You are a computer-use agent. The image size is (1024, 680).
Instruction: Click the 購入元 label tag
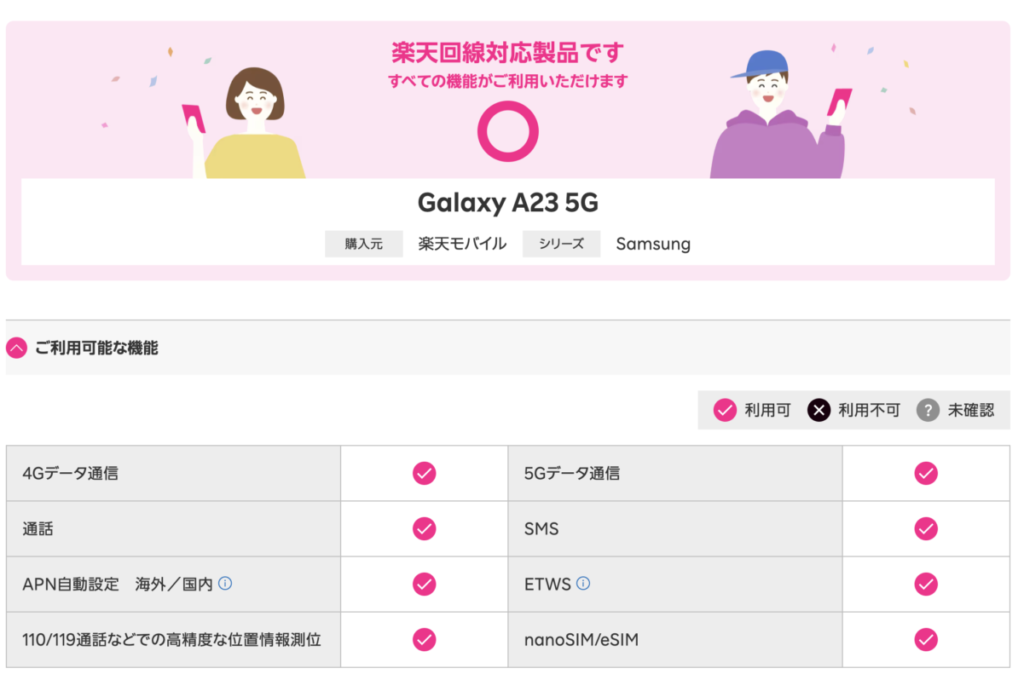(x=364, y=244)
